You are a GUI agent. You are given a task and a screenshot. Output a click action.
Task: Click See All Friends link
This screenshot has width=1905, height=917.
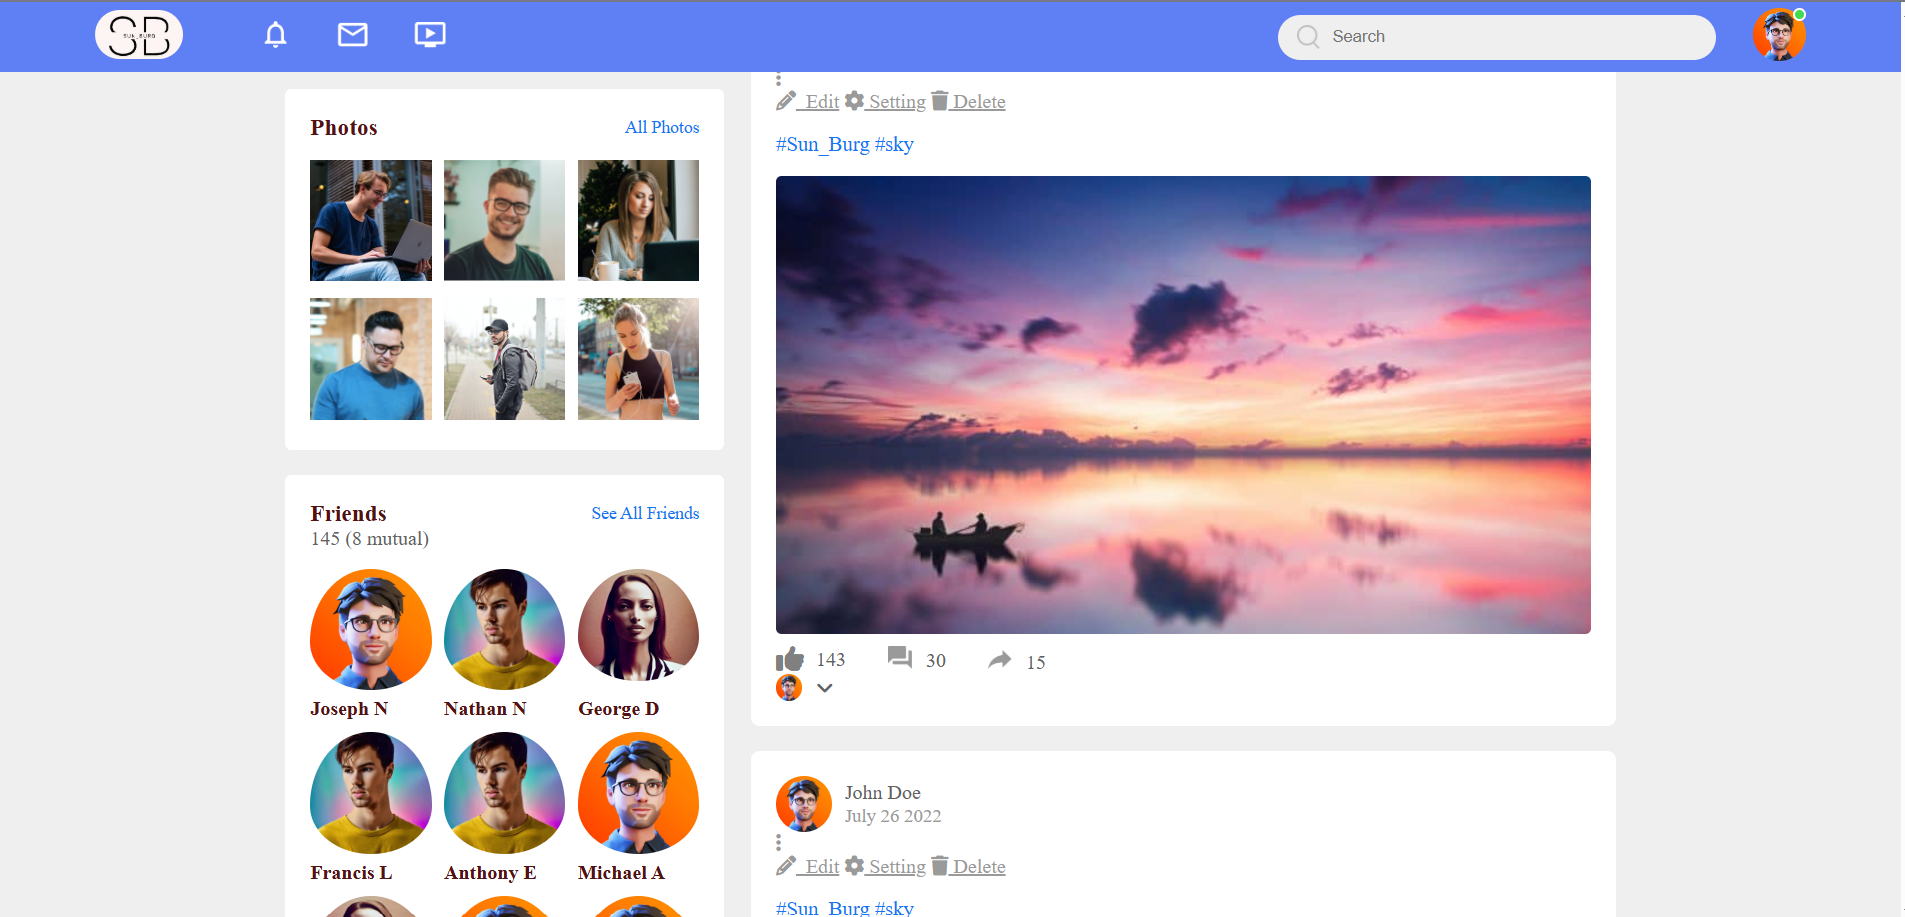(x=645, y=513)
